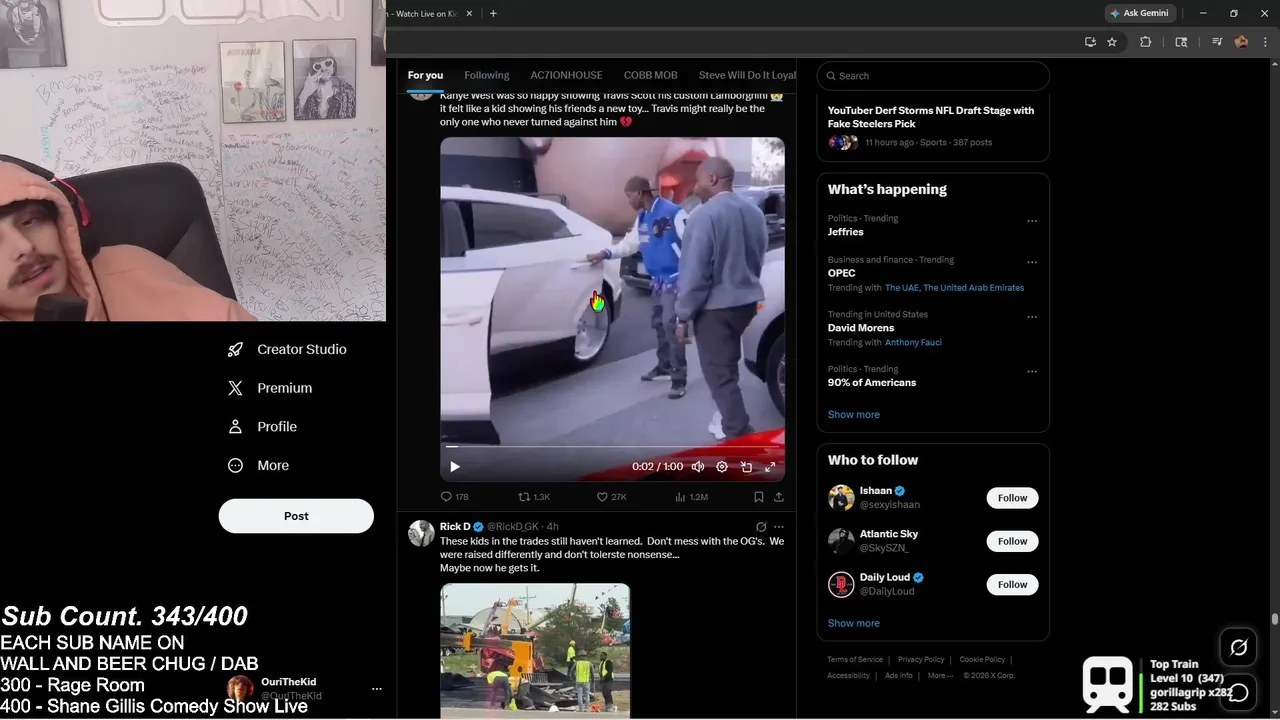Screen dimensions: 1280x720
Task: Open tab search icon in Chrome toolbar
Action: (x=1181, y=42)
